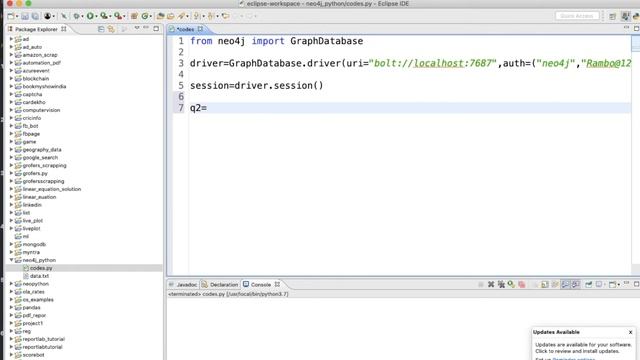Maximize the Package Explorer panel
Screen dimensions: 640x360
click(x=156, y=29)
